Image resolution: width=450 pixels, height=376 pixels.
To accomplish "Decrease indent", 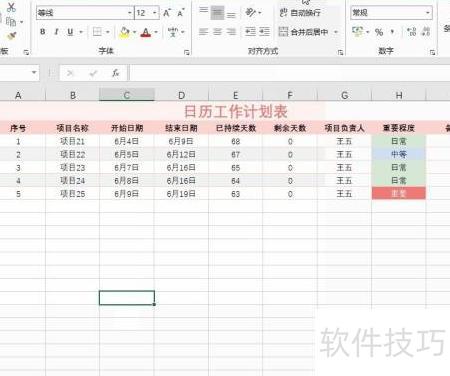I will 250,32.
